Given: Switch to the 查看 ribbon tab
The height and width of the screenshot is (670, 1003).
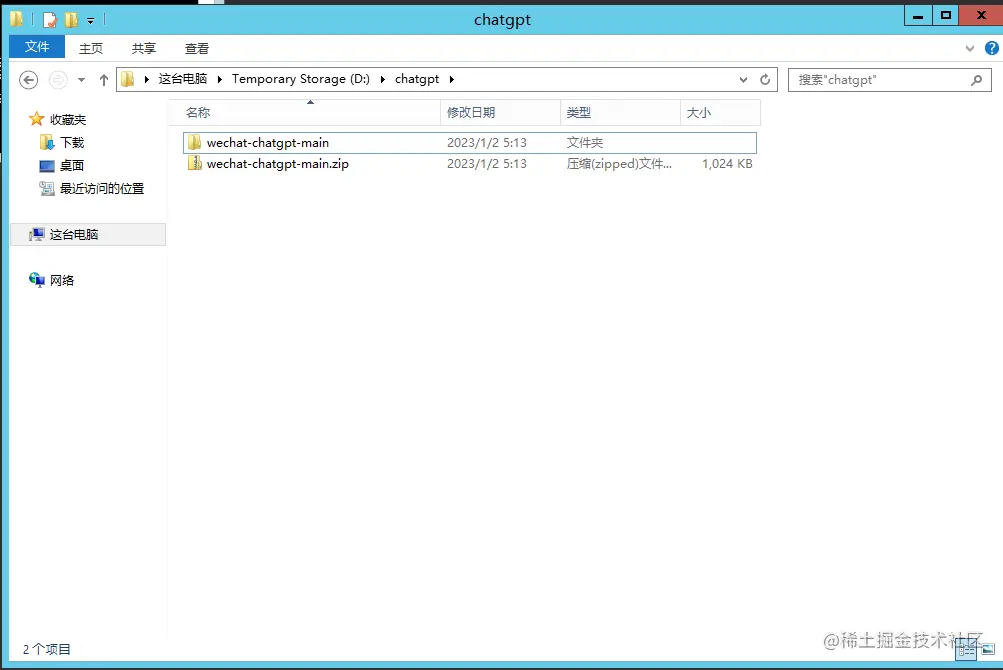Looking at the screenshot, I should tap(197, 48).
